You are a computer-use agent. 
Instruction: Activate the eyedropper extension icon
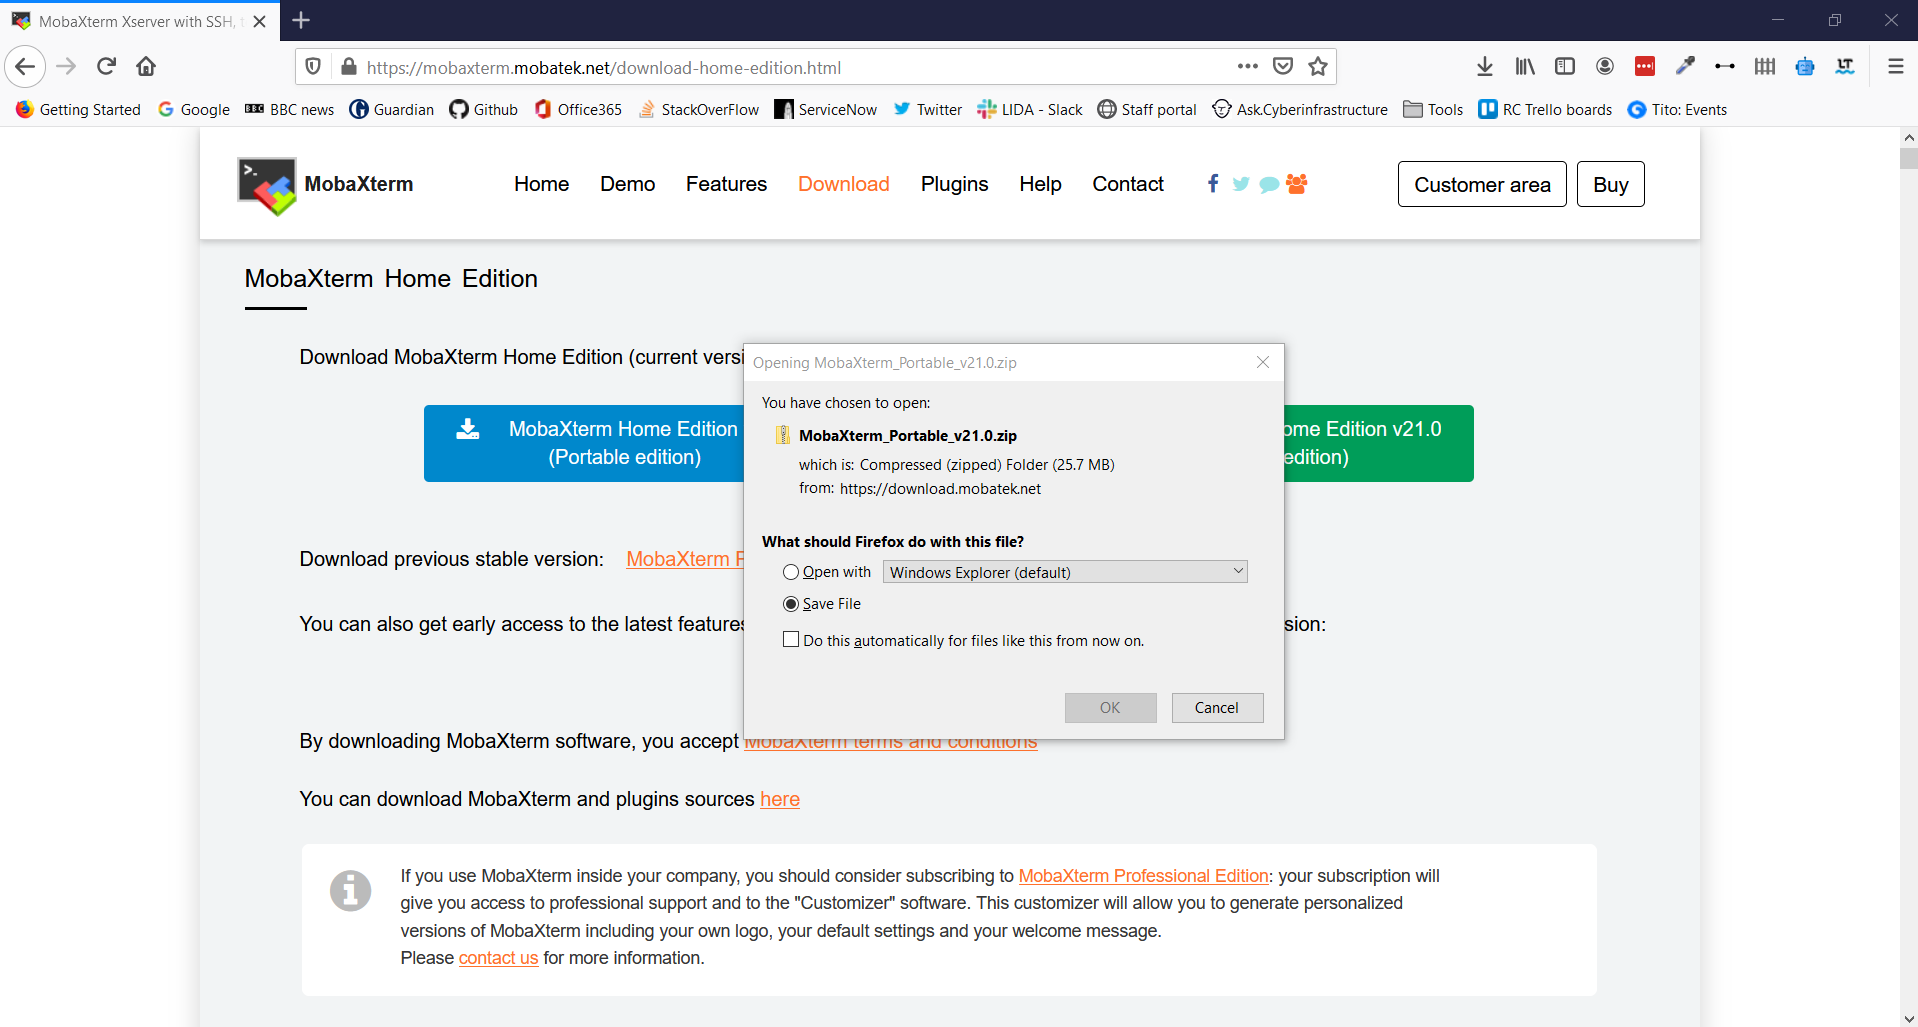[x=1685, y=66]
